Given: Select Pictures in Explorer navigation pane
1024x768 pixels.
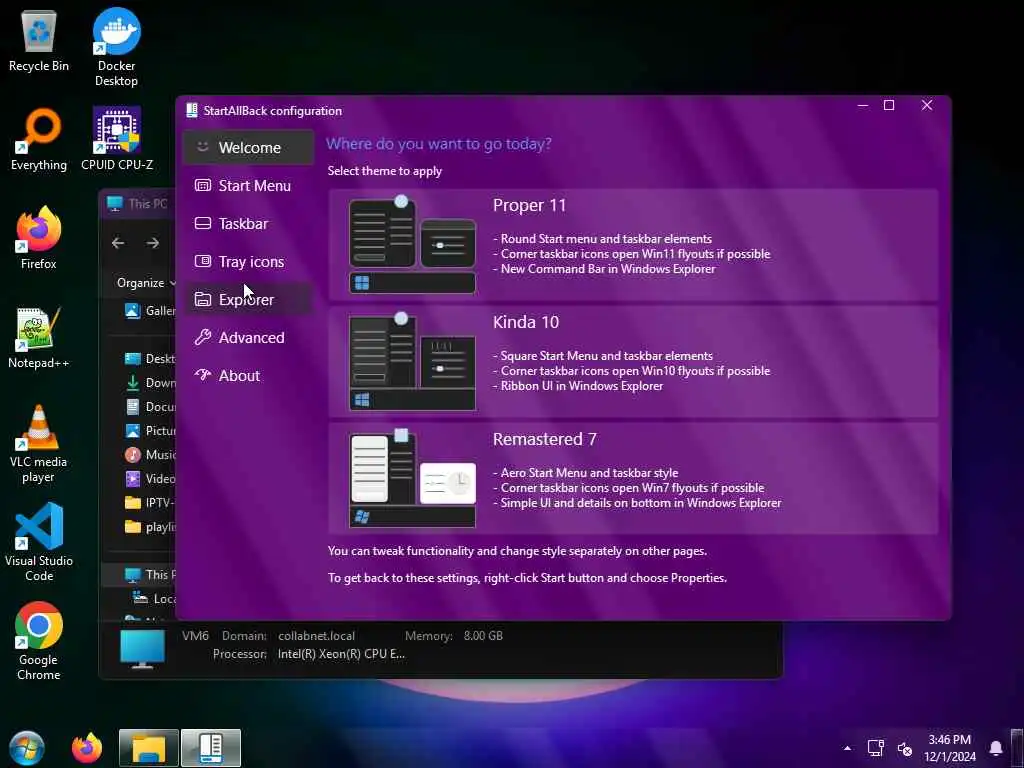Looking at the screenshot, I should 149,430.
